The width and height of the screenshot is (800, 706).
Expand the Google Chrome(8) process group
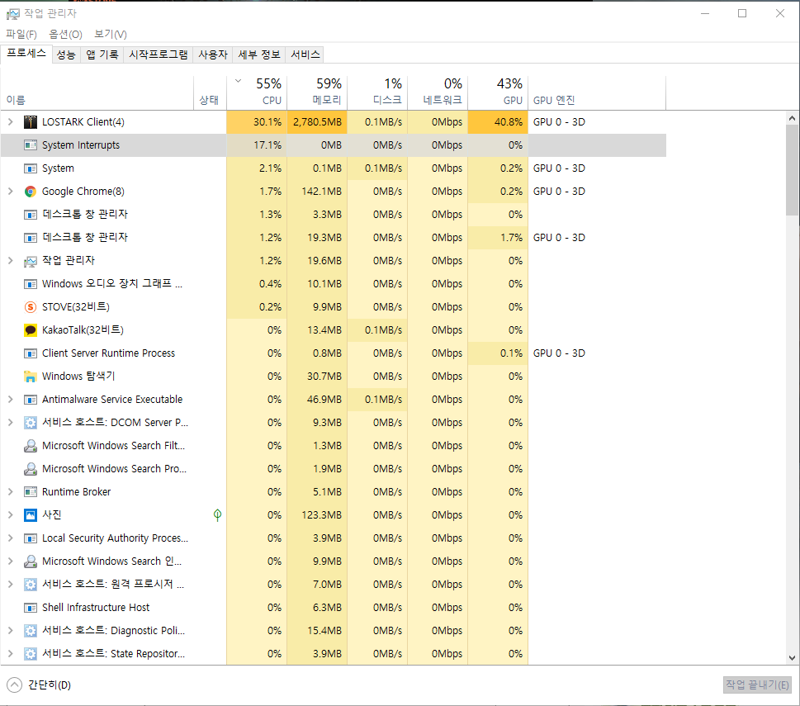coord(10,191)
